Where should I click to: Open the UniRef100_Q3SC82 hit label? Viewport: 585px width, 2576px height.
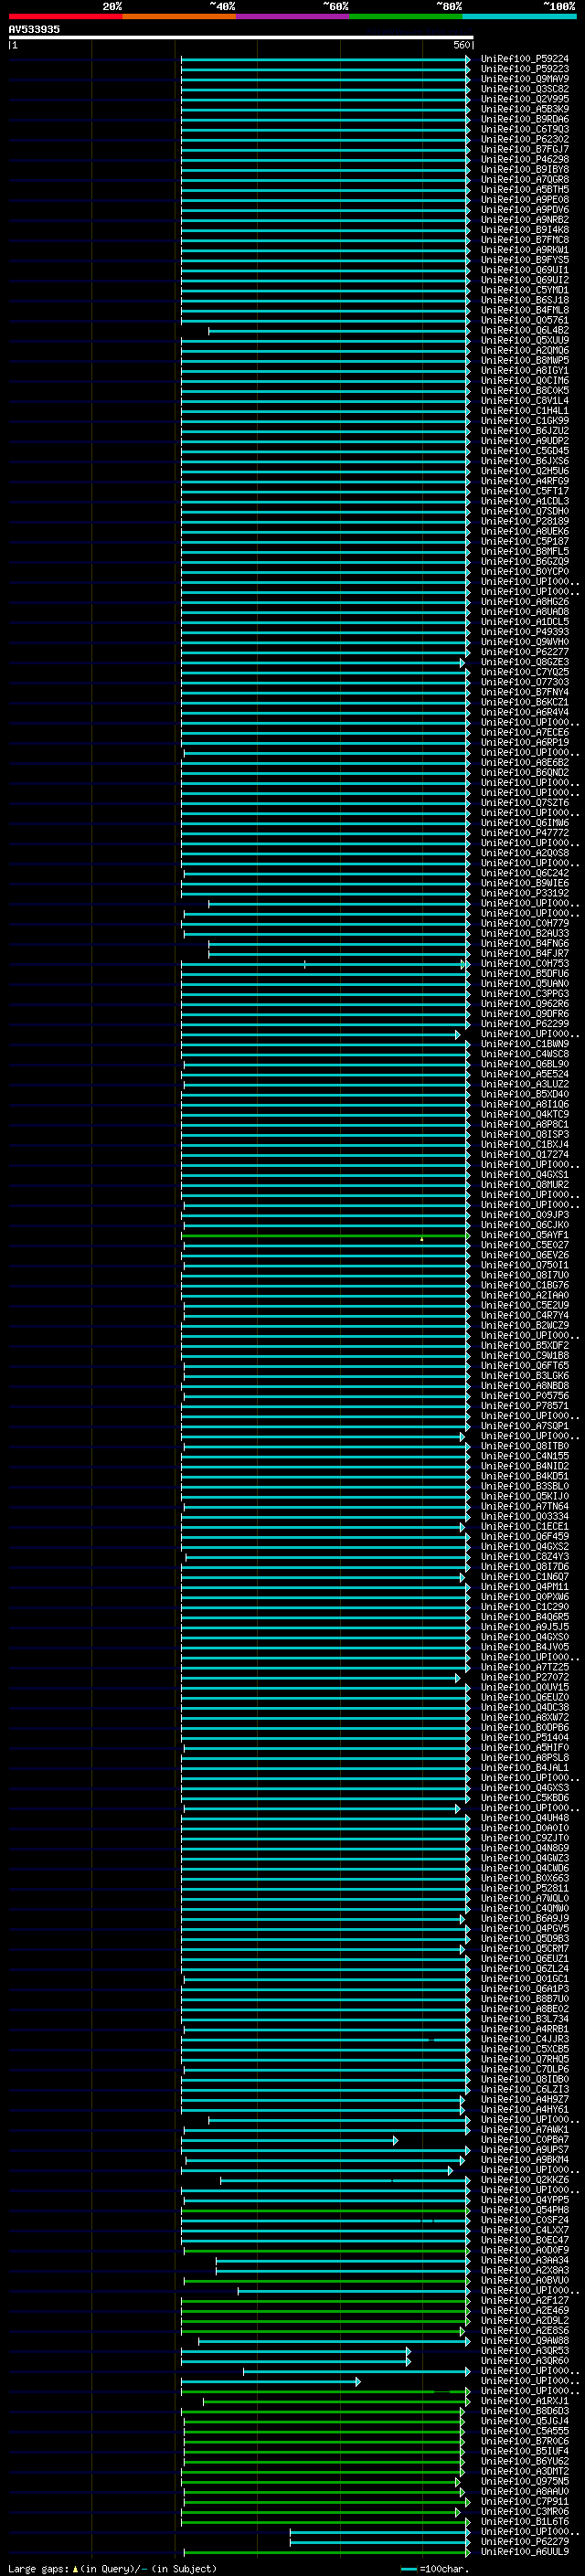tap(524, 89)
